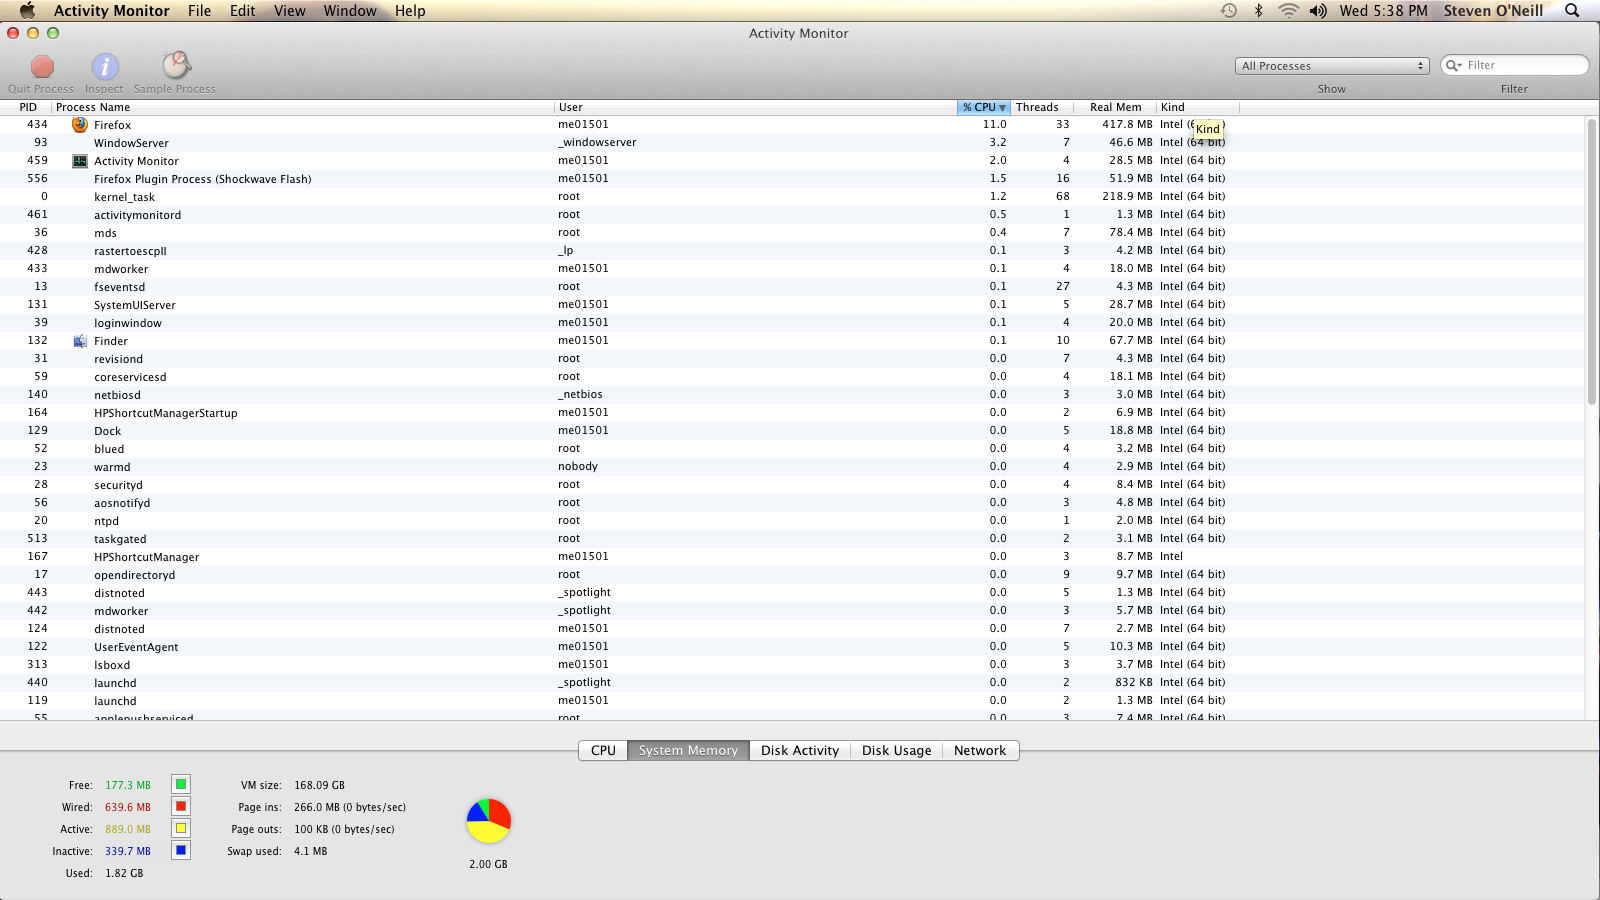The image size is (1600, 900).
Task: Open the Help menu
Action: tap(410, 10)
